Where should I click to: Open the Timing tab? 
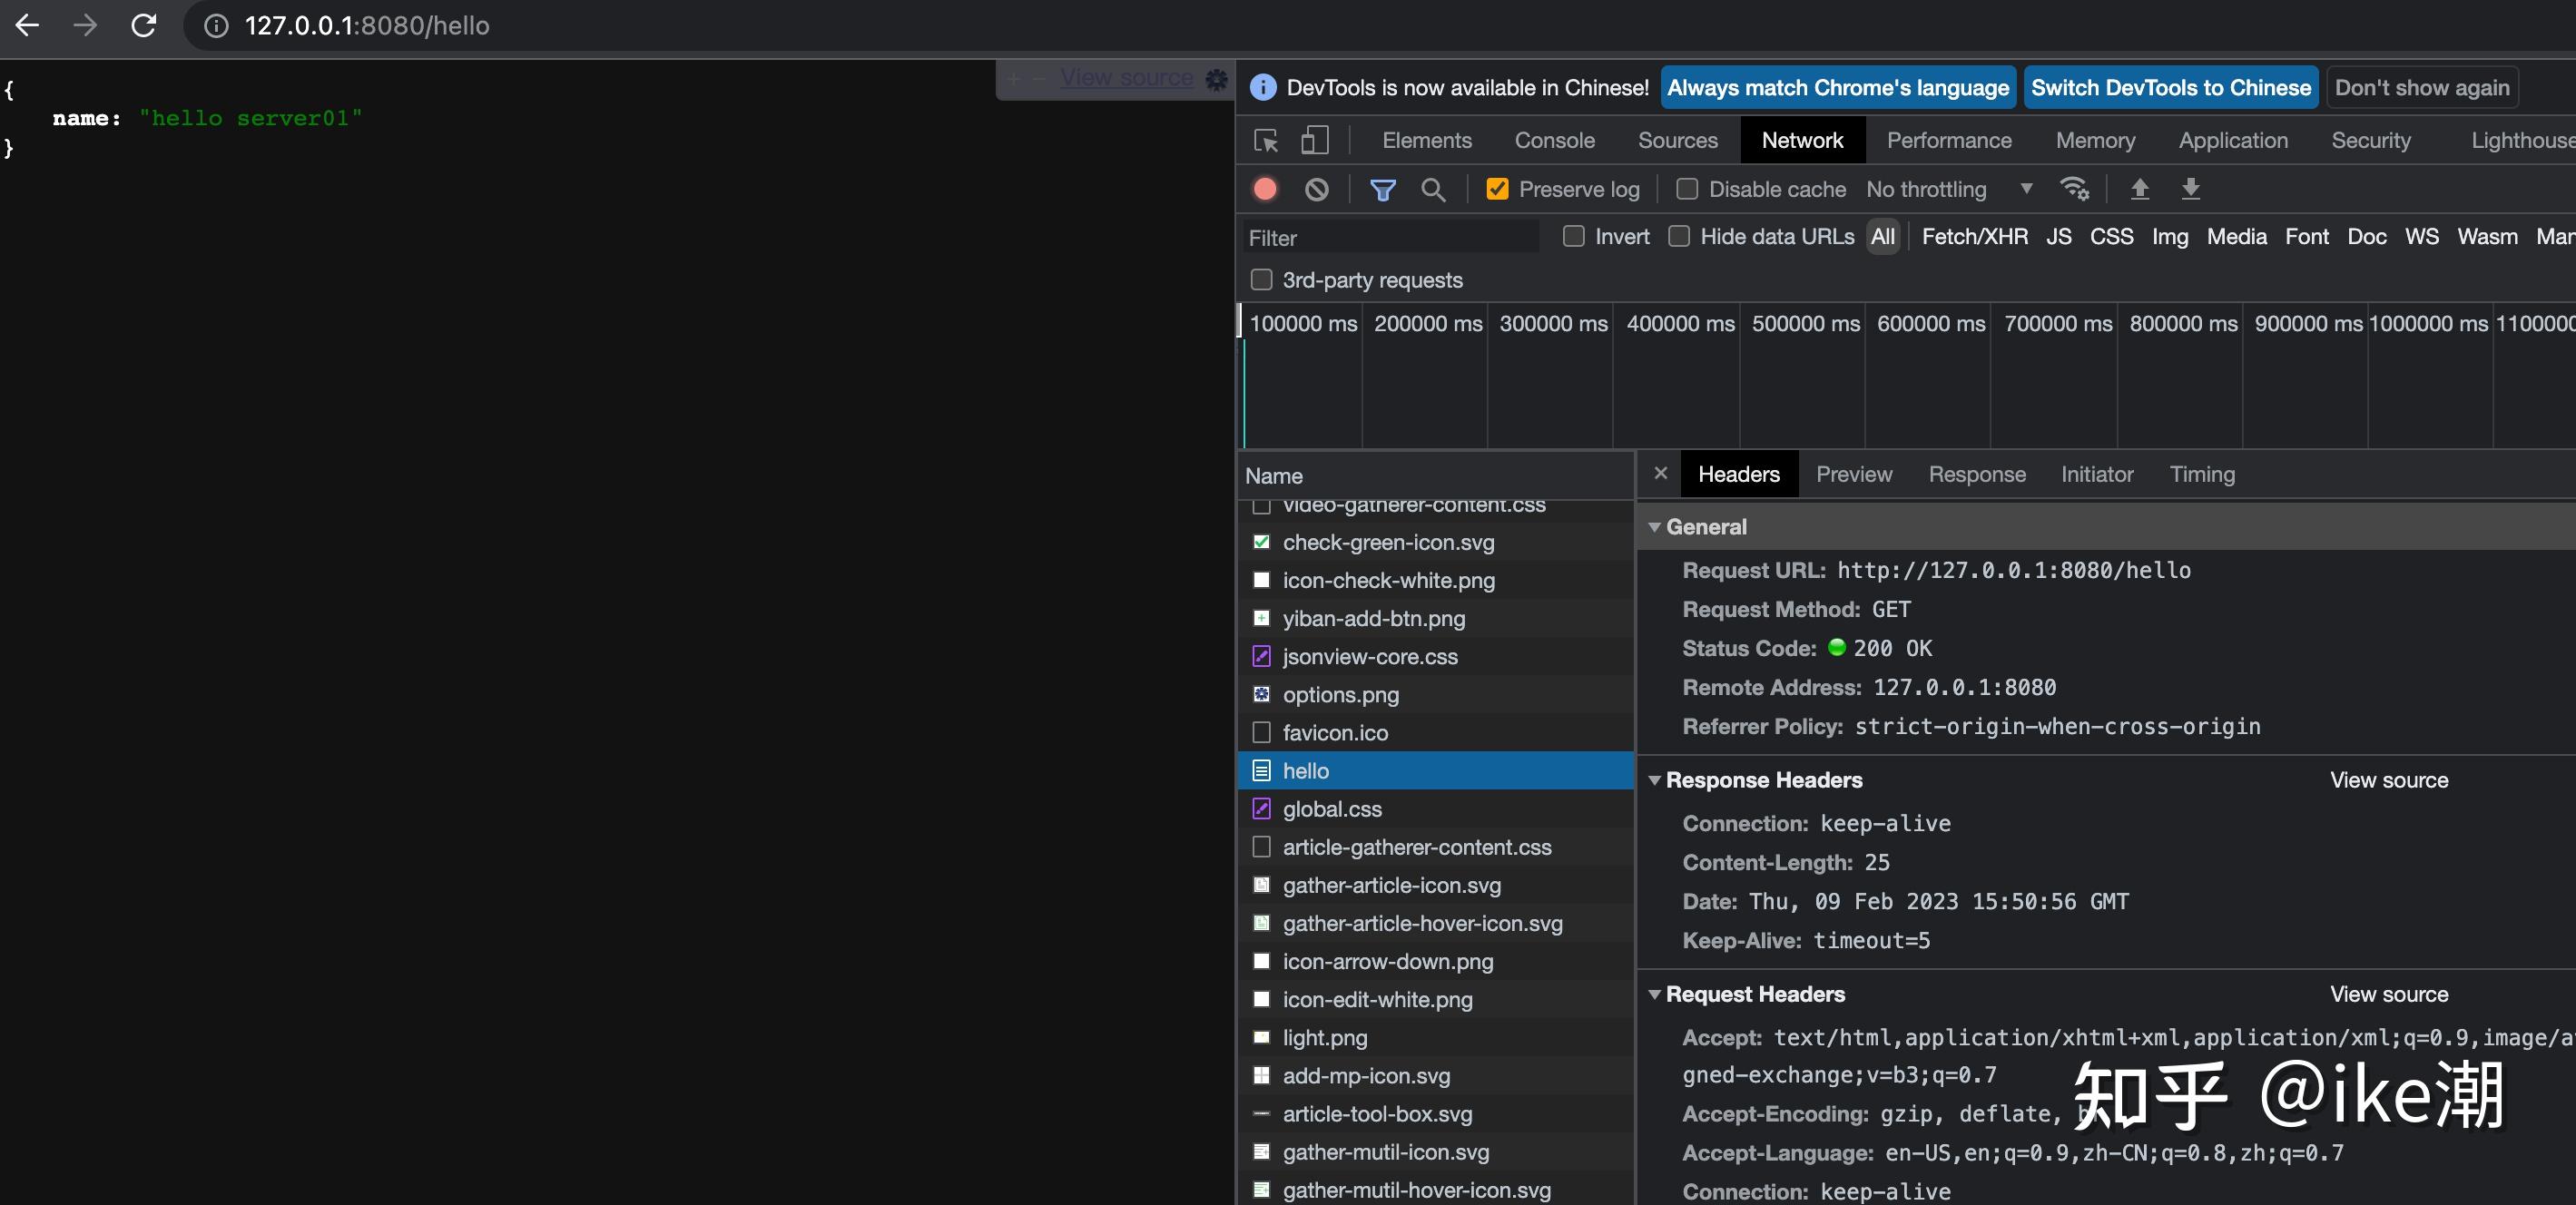point(2201,474)
